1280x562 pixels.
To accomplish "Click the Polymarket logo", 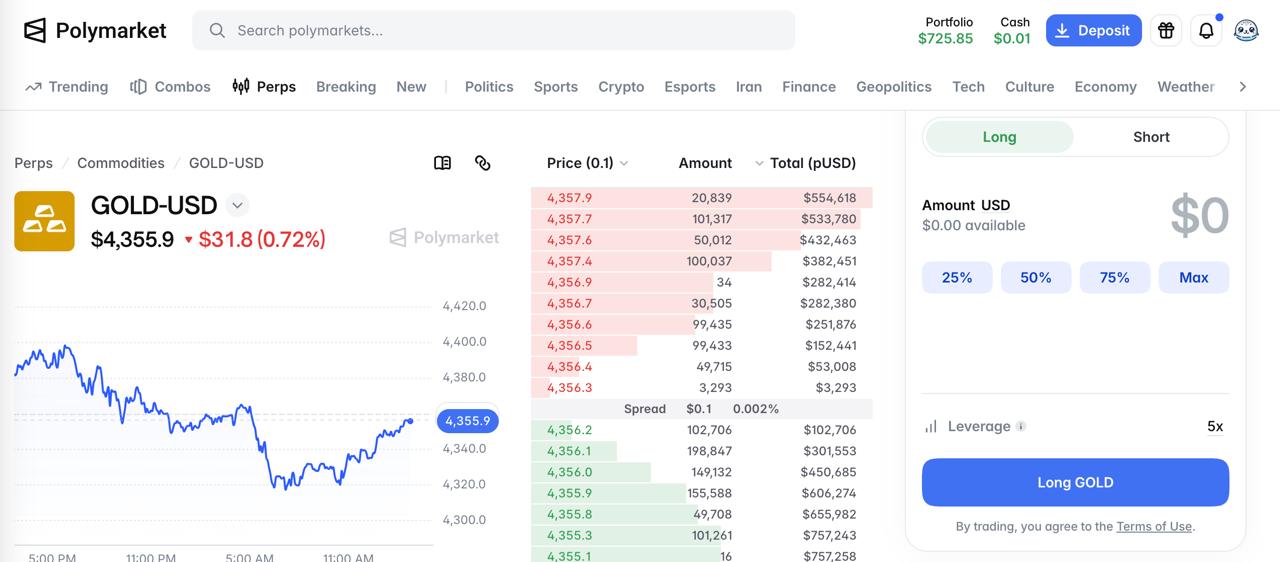I will (95, 30).
